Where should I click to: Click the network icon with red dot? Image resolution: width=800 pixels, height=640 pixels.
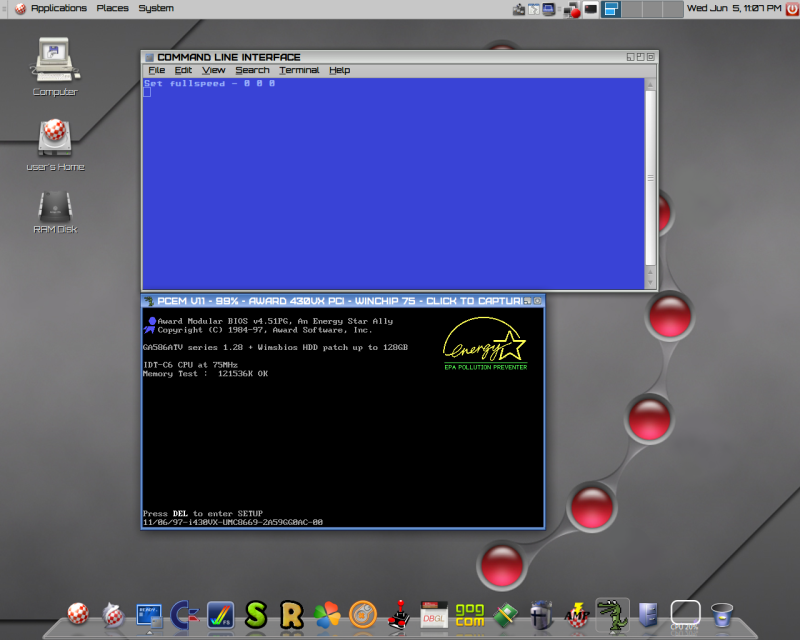coord(571,9)
